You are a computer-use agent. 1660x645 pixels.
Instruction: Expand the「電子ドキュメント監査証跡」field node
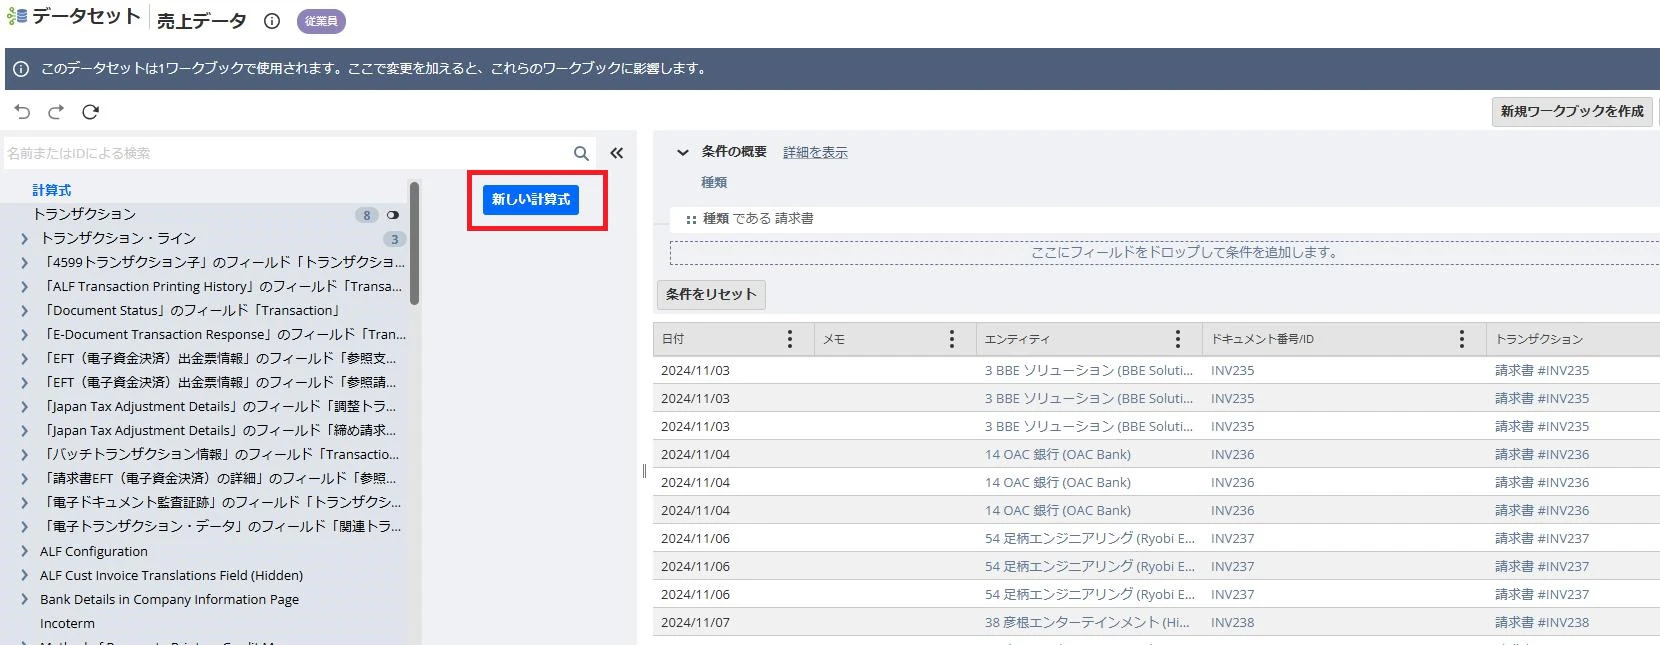[x=24, y=503]
